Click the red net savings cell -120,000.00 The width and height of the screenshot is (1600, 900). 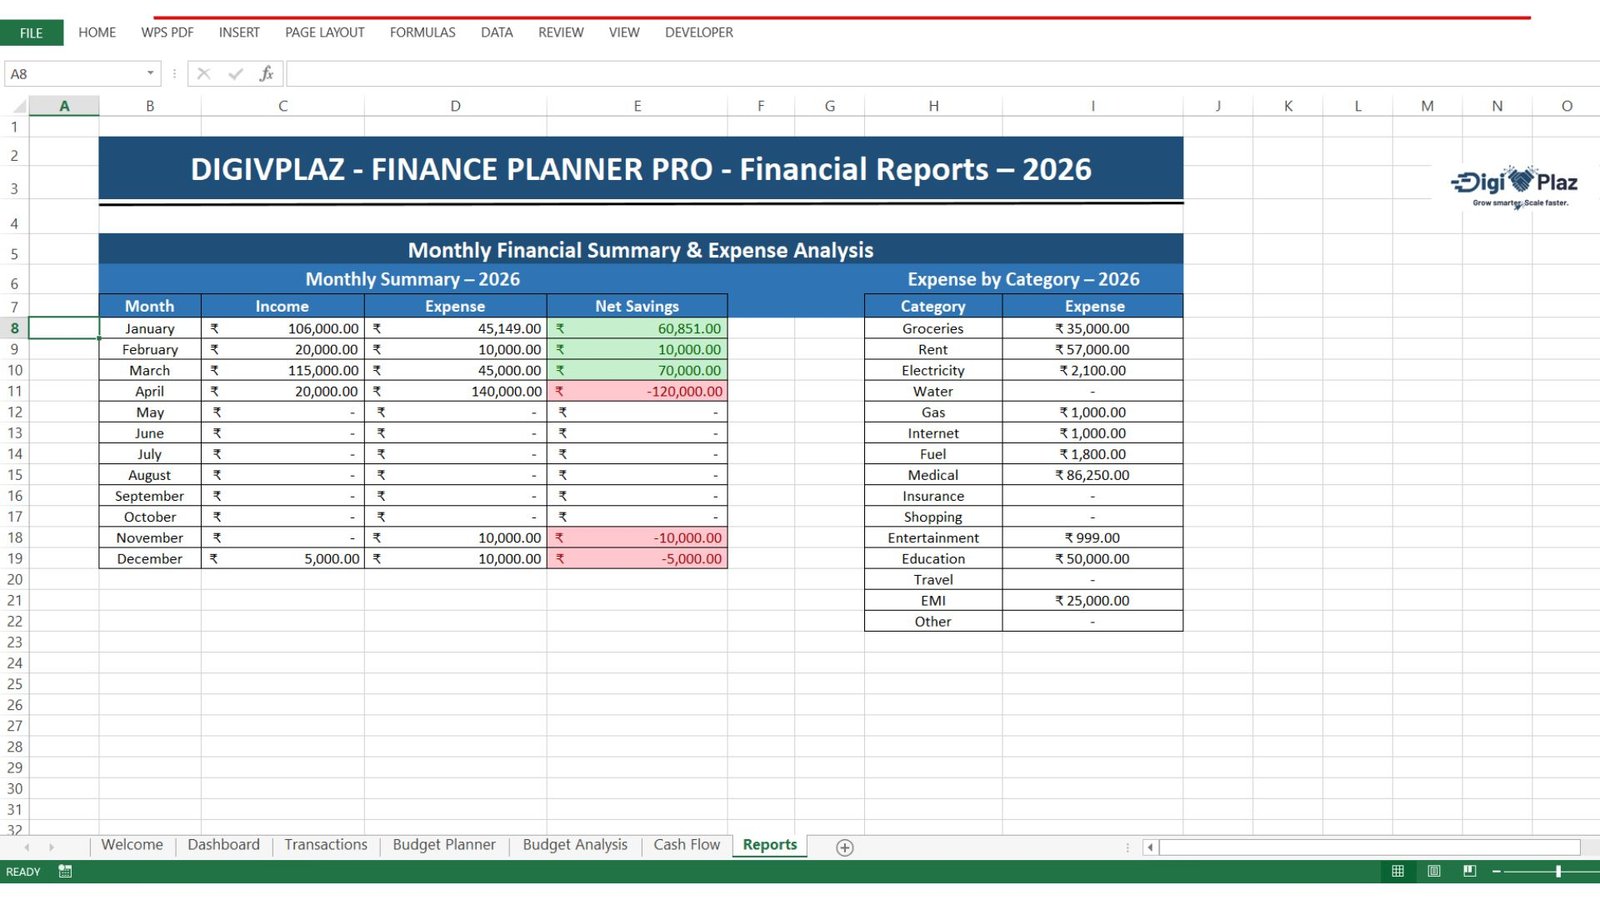click(637, 391)
